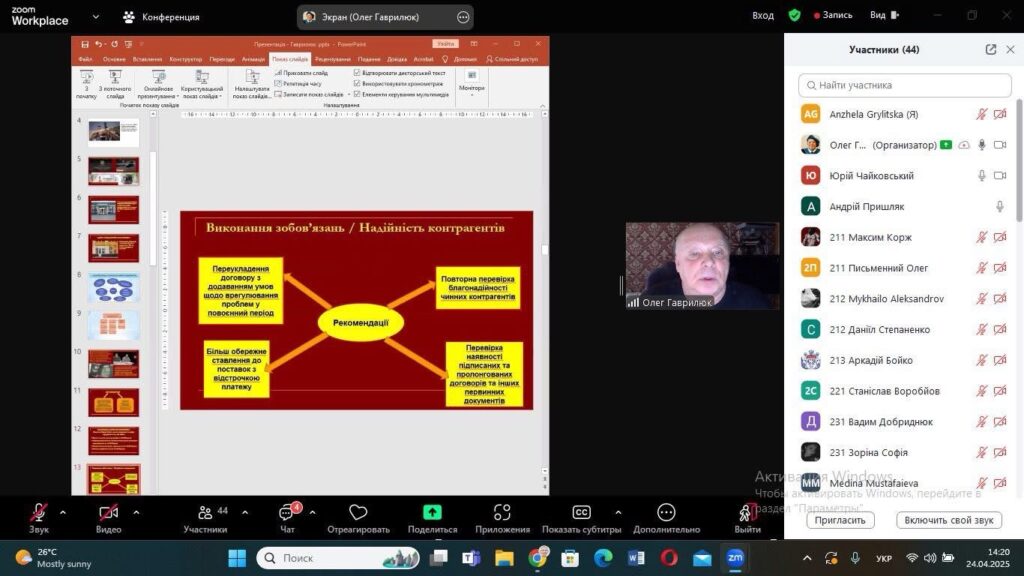This screenshot has height=576, width=1024.
Task: Click the Пригласить button
Action: pos(840,520)
